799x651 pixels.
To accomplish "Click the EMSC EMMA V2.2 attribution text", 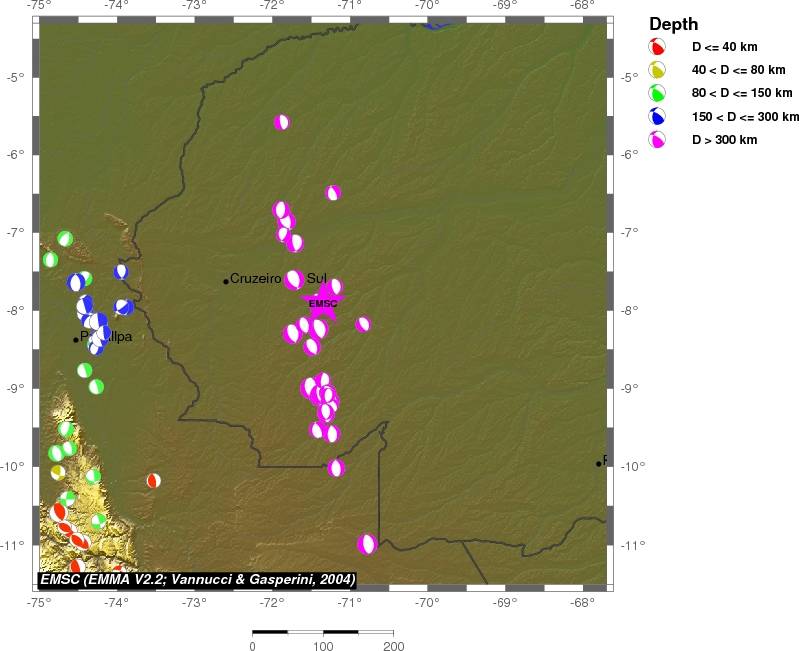I will pos(198,579).
